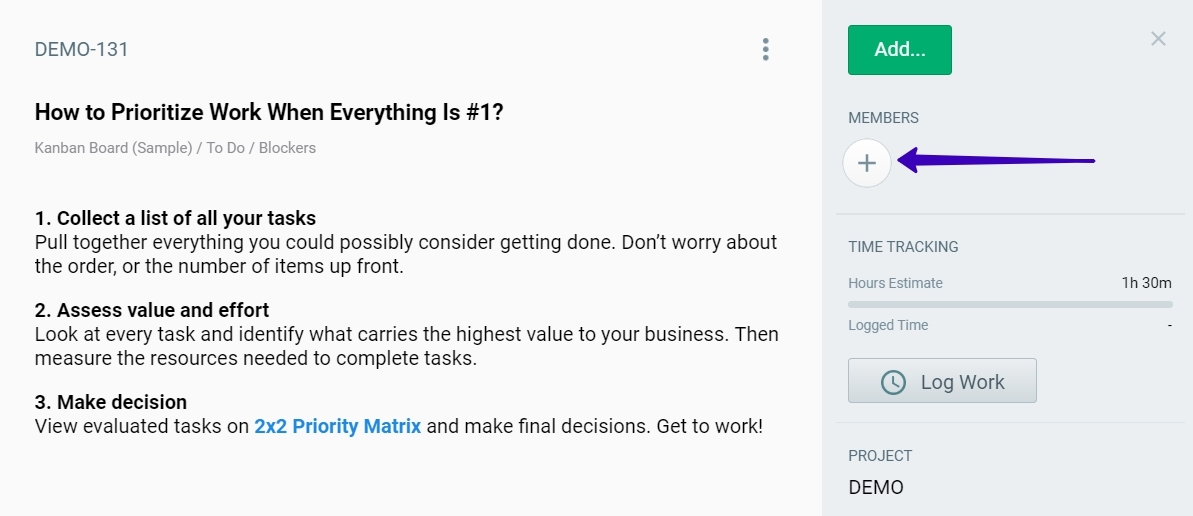Change the 1h 30m hours estimate value
1193x516 pixels.
pyautogui.click(x=1147, y=283)
